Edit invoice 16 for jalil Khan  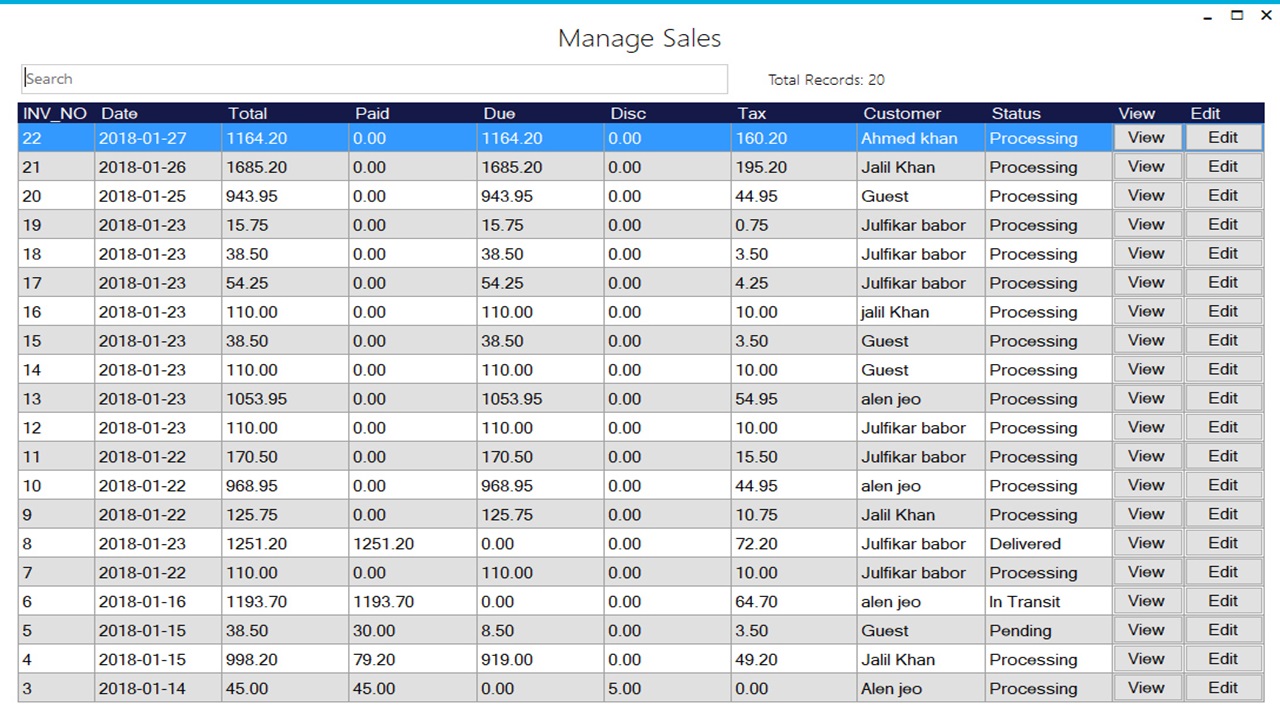click(x=1224, y=311)
